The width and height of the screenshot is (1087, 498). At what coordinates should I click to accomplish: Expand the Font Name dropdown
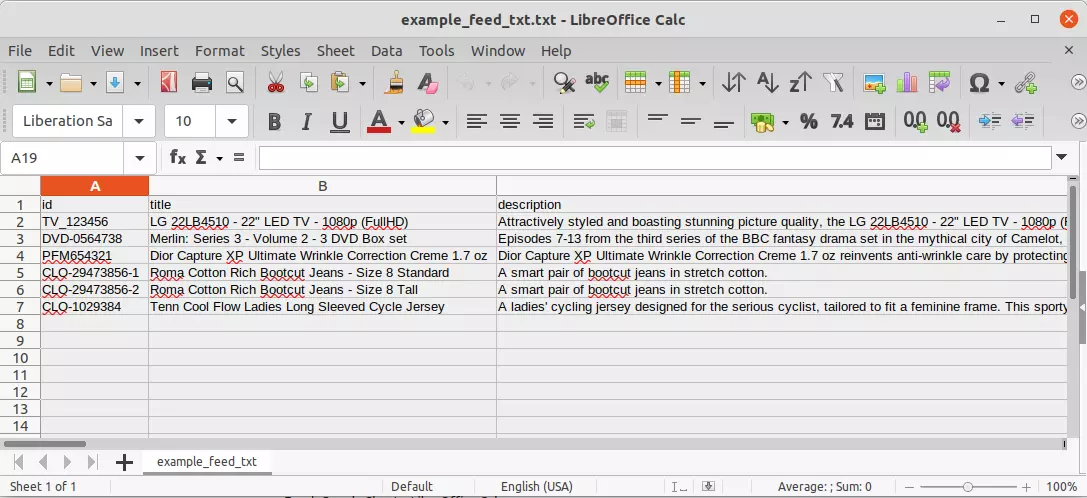[139, 121]
